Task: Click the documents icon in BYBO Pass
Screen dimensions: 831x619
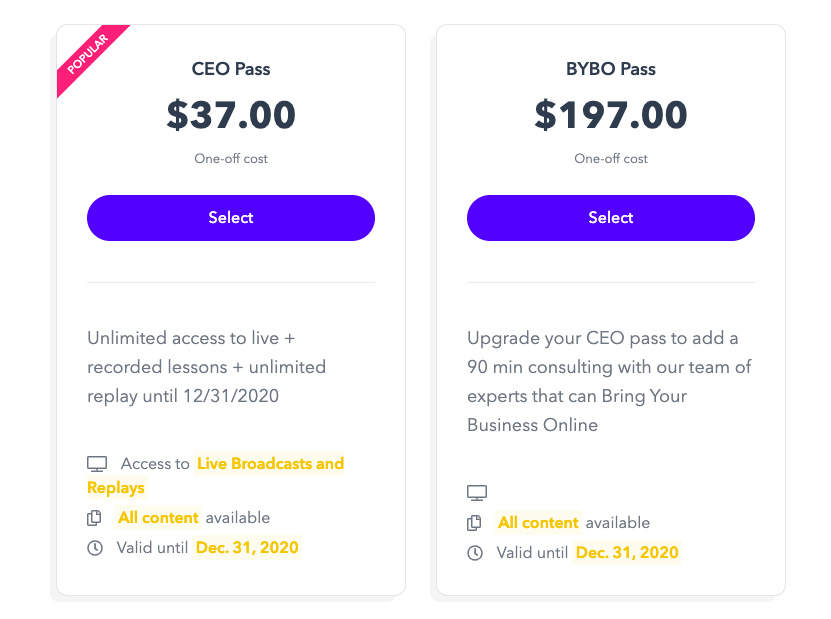Action: click(x=475, y=523)
